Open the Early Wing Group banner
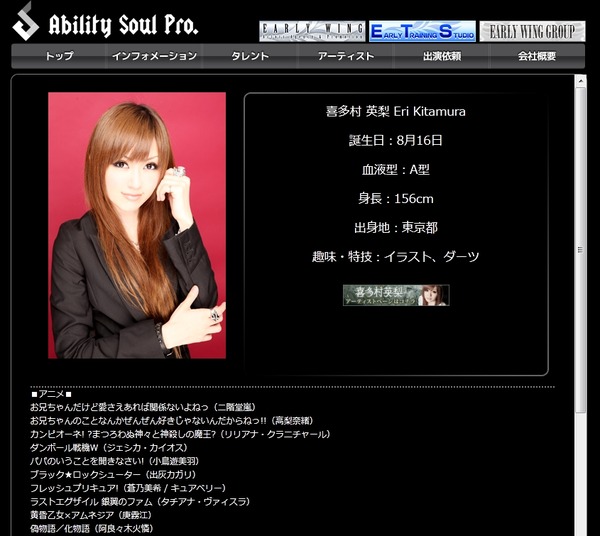Viewport: 600px width, 536px height. tap(532, 31)
